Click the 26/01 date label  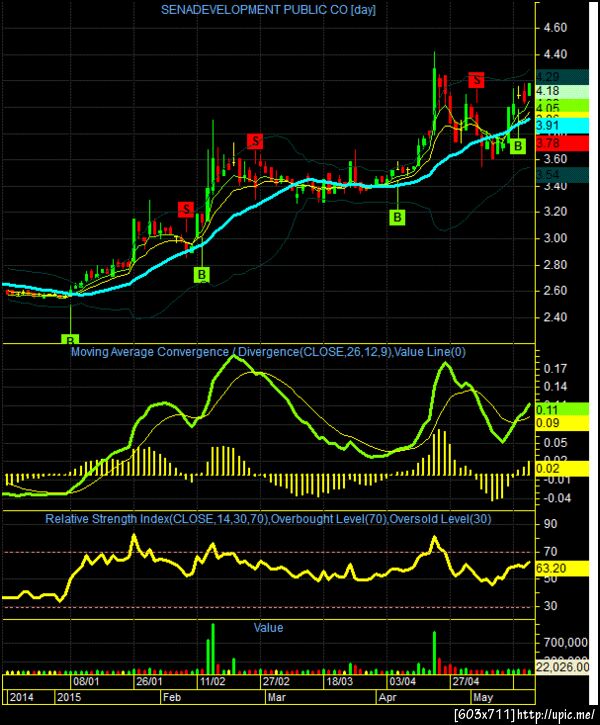[149, 682]
